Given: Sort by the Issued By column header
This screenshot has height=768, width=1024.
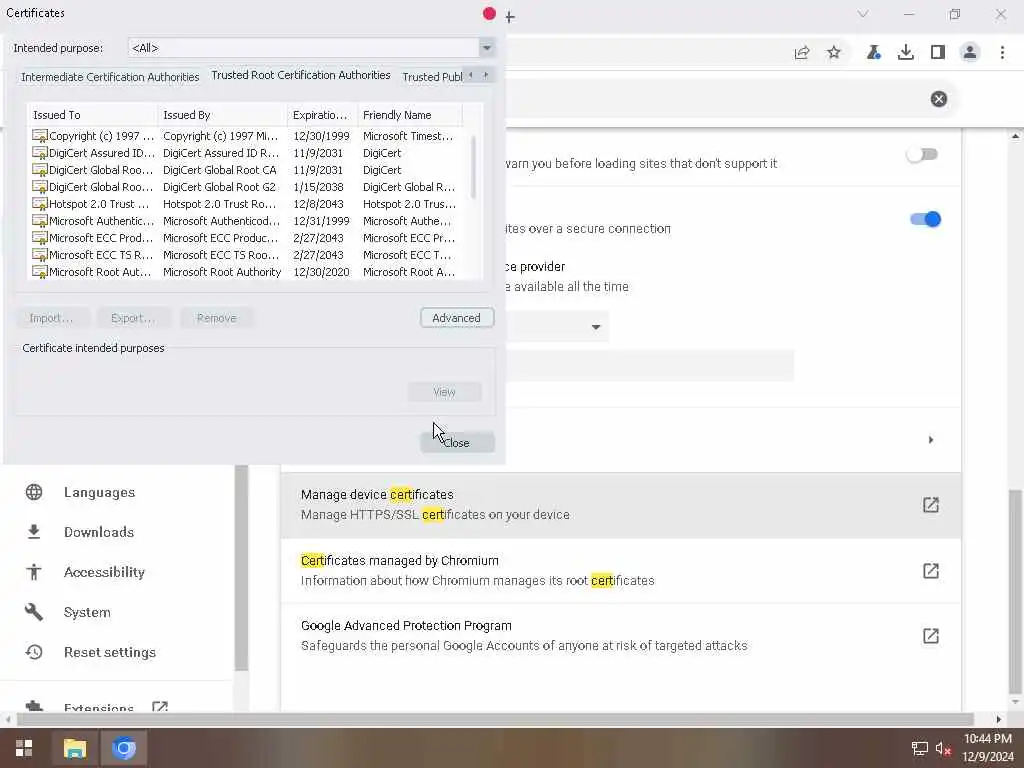Looking at the screenshot, I should tap(222, 115).
